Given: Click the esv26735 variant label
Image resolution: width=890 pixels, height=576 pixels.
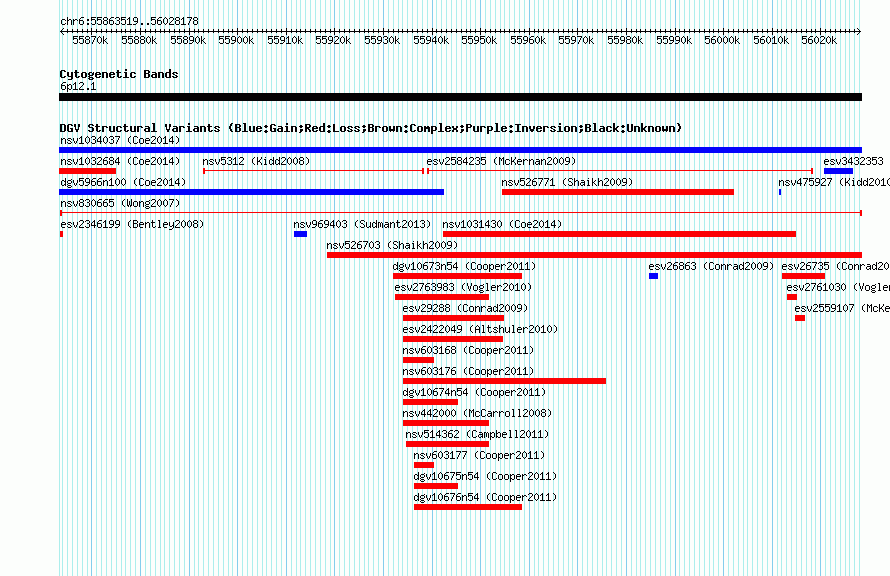Looking at the screenshot, I should pos(835,266).
